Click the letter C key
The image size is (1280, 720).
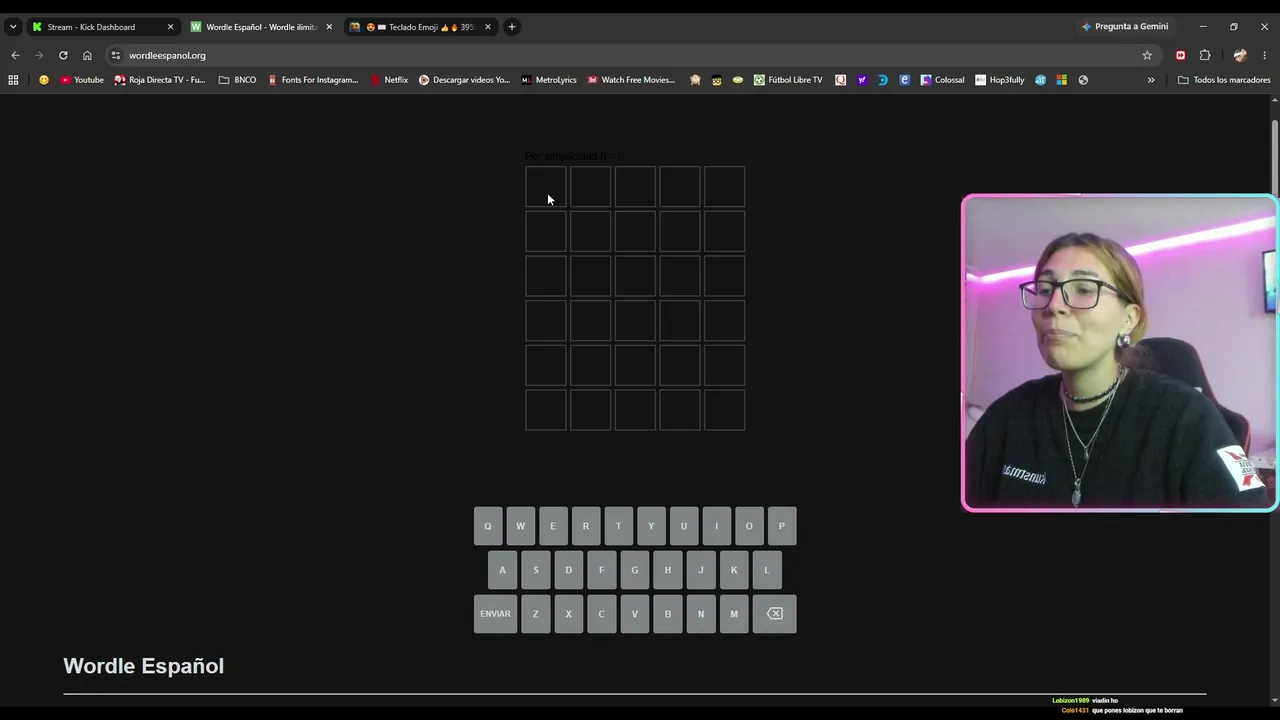coord(601,614)
